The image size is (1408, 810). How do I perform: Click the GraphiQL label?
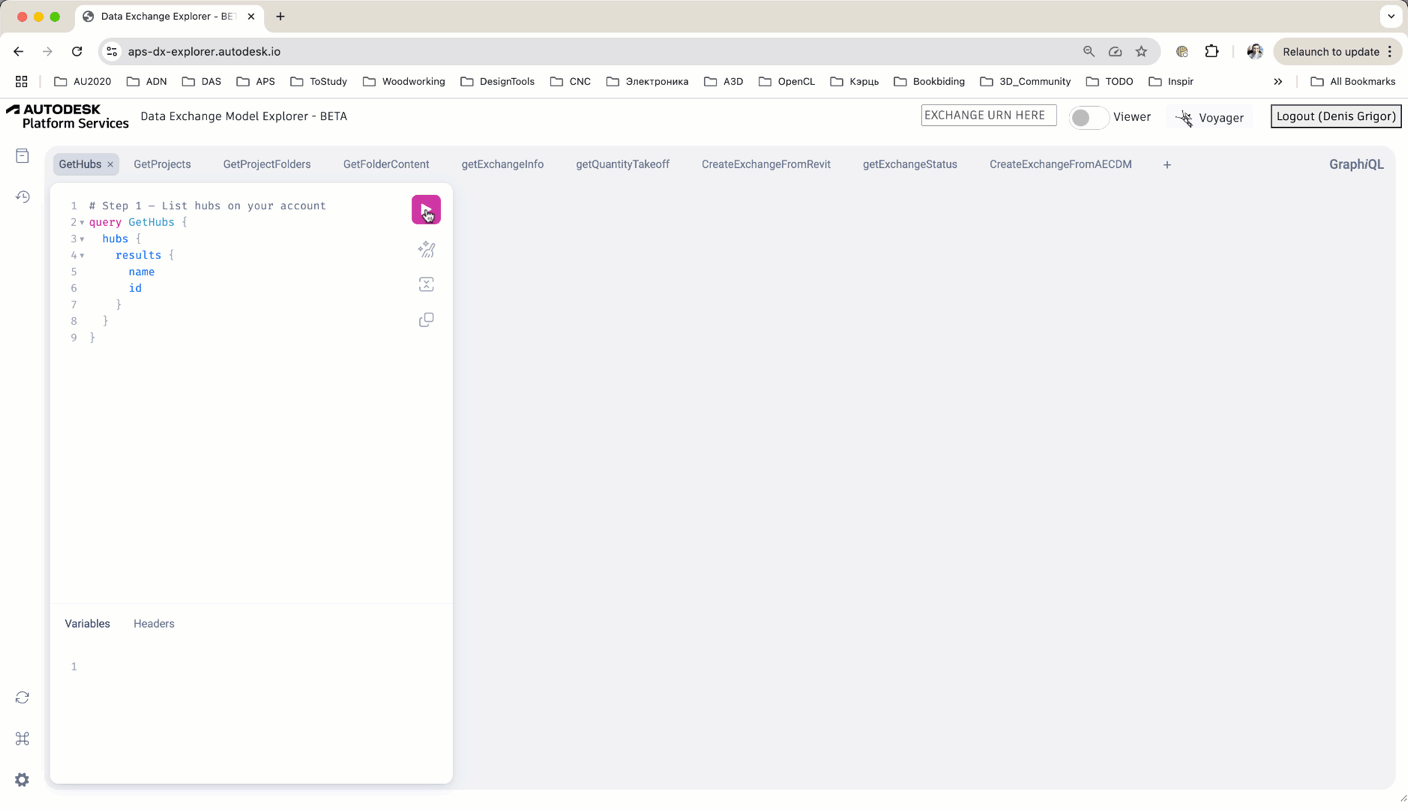click(1356, 165)
